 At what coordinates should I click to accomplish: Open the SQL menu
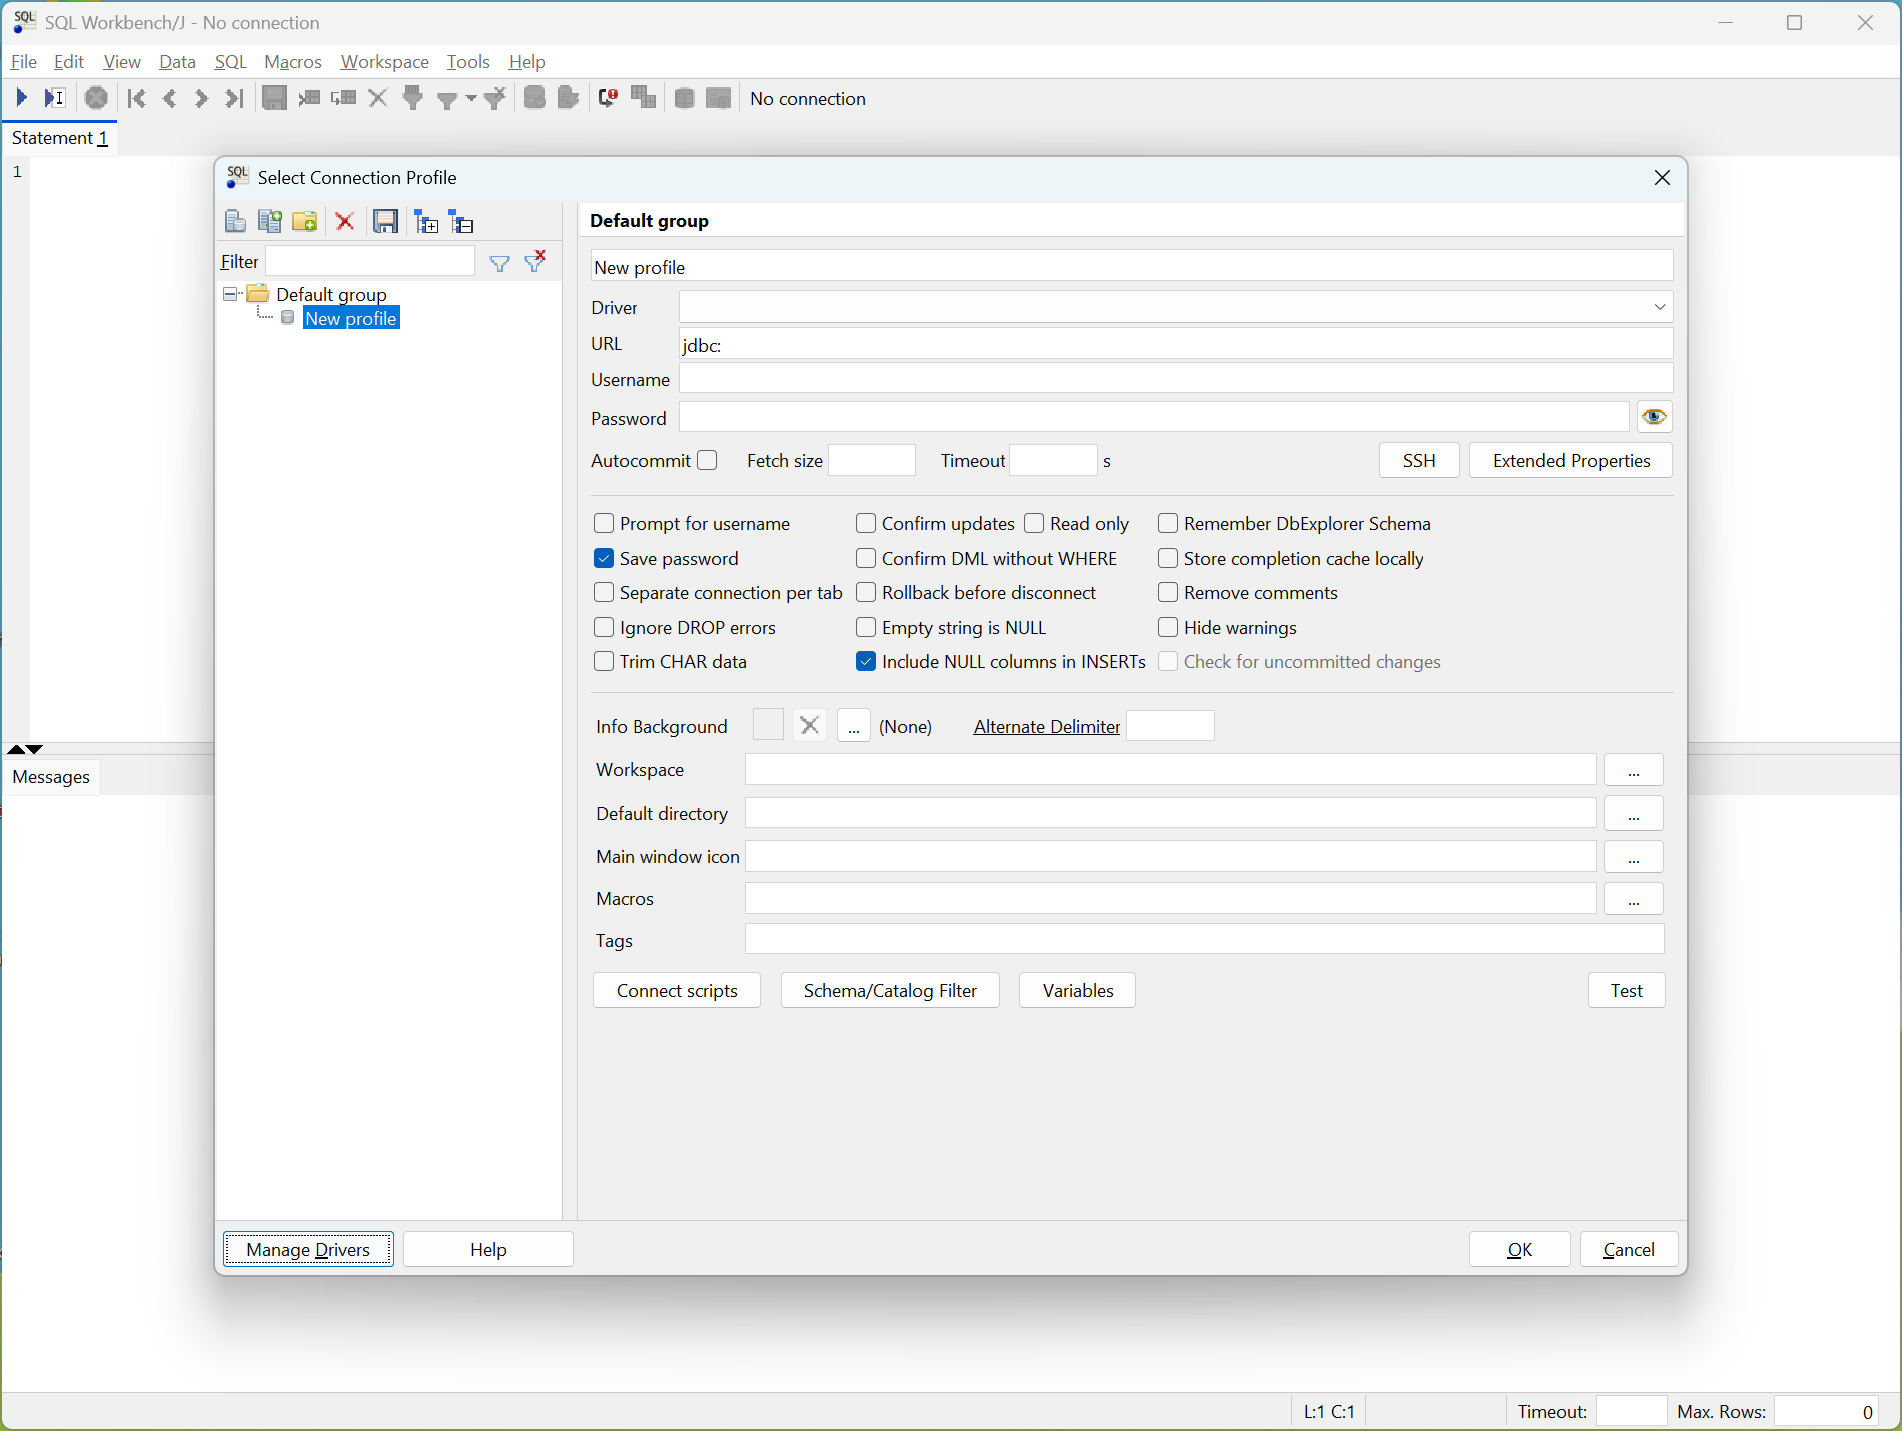click(231, 62)
